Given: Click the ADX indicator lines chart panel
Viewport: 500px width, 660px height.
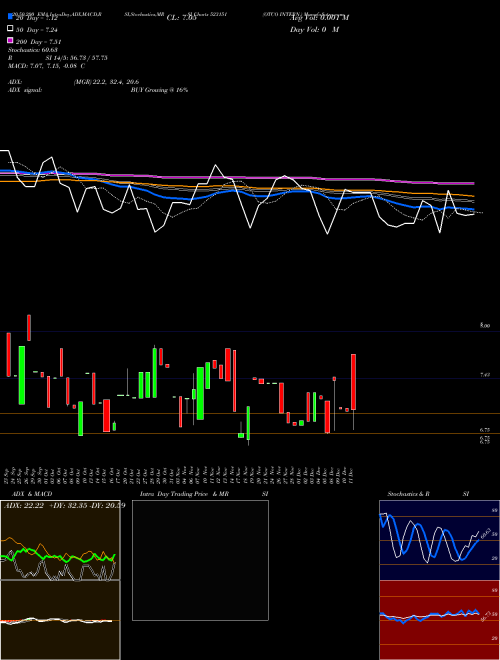Looking at the screenshot, I should [x=60, y=540].
